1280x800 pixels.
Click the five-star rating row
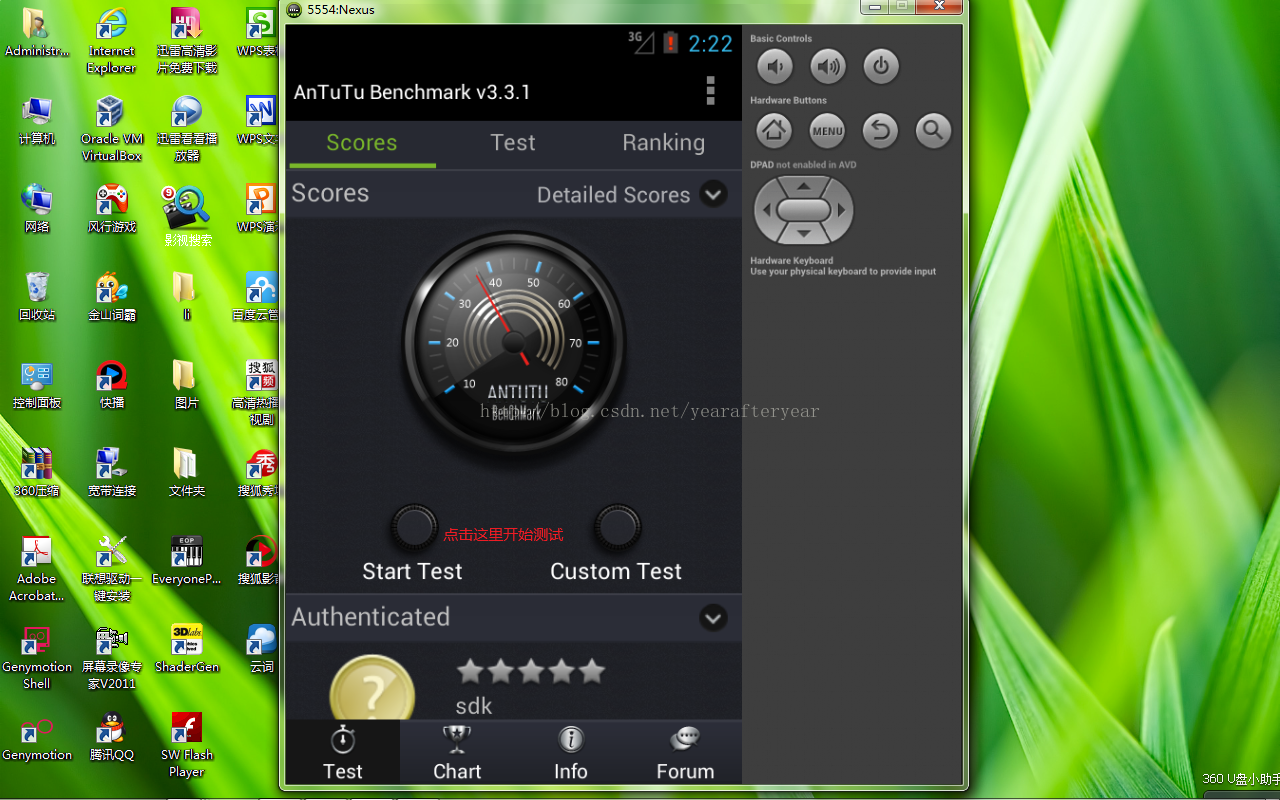[x=531, y=671]
